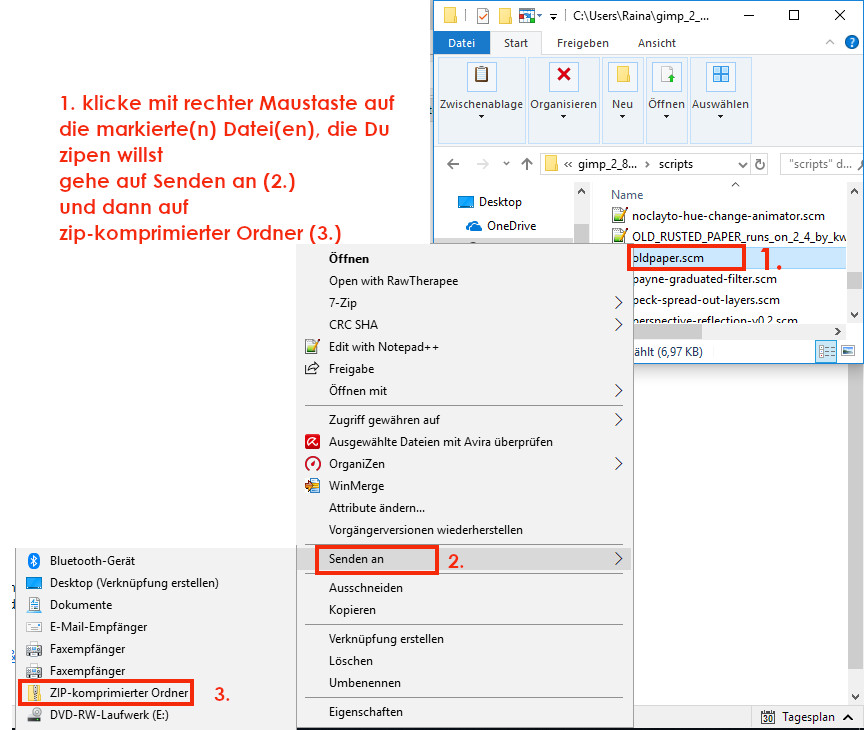Refresh the scripts folder view
Image resolution: width=864 pixels, height=730 pixels.
760,164
